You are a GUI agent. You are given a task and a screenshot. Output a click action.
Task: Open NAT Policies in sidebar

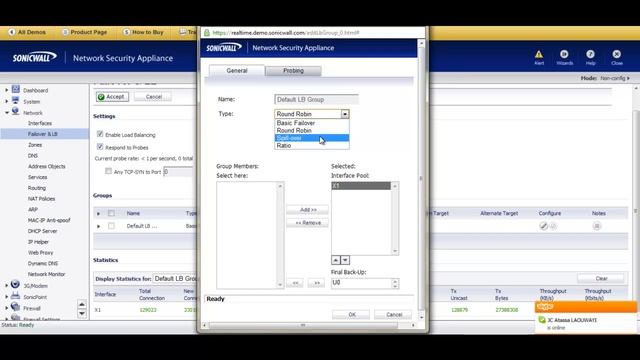click(x=41, y=199)
